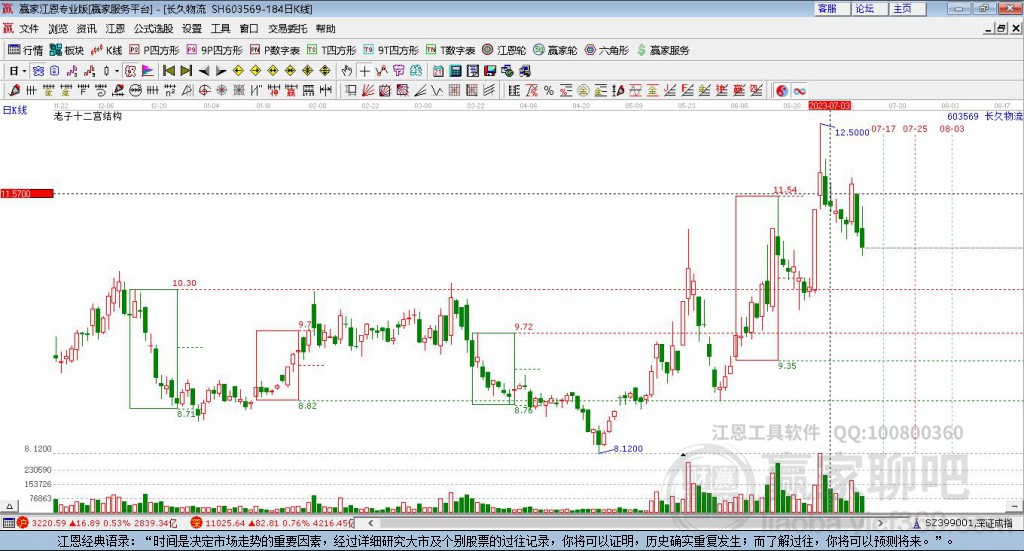
Task: Switch to the K线 chart view
Action: pos(106,50)
